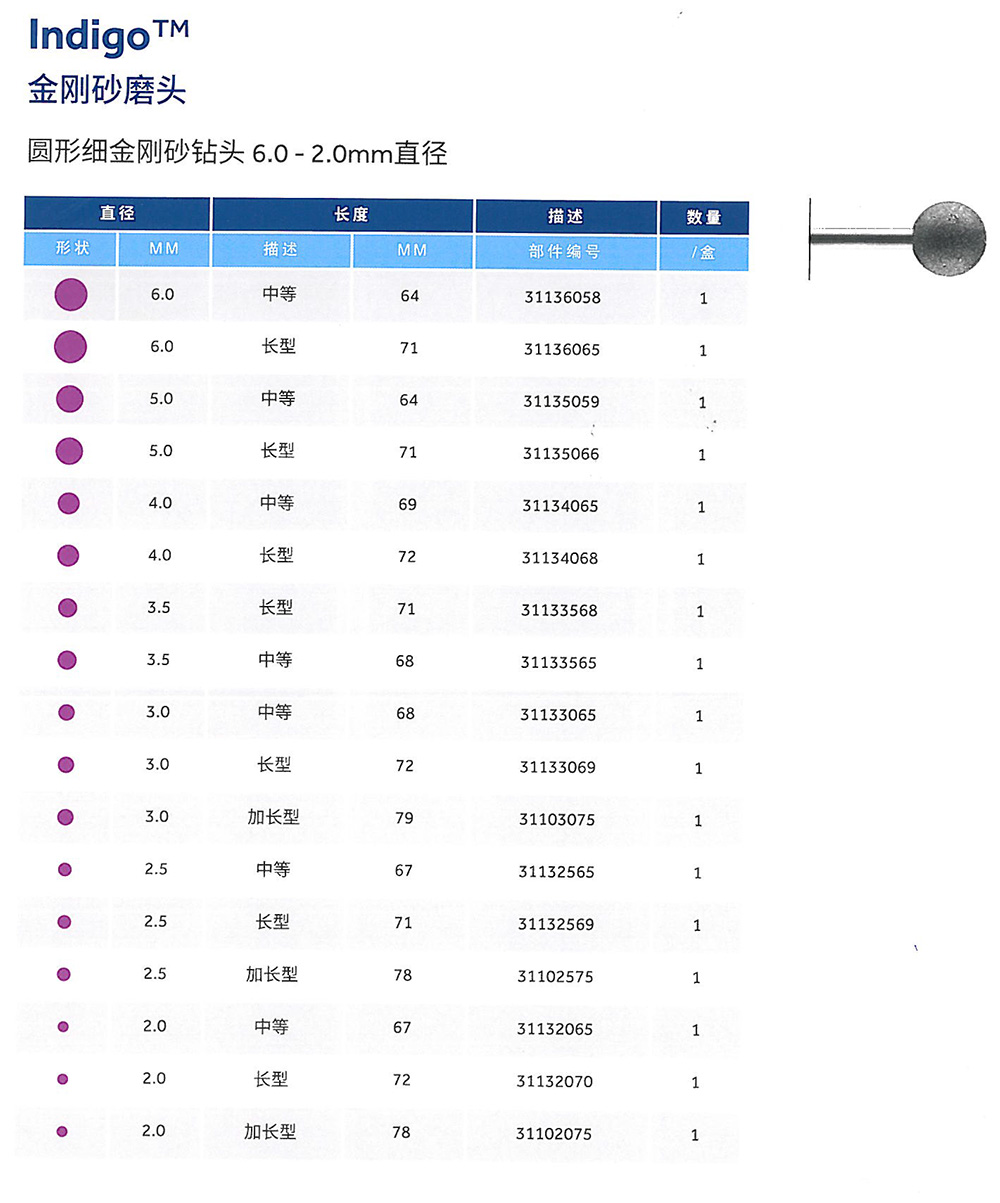The image size is (1000, 1203).
Task: Click part number 31102075
Action: coord(554,1134)
